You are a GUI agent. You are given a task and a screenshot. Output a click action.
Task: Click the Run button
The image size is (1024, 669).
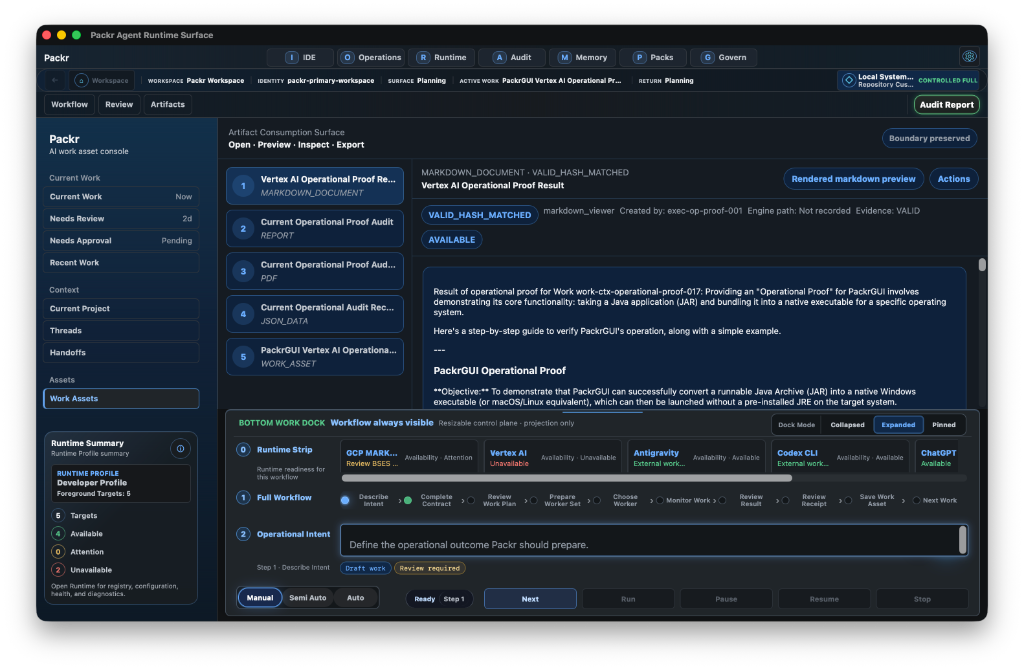coord(628,598)
